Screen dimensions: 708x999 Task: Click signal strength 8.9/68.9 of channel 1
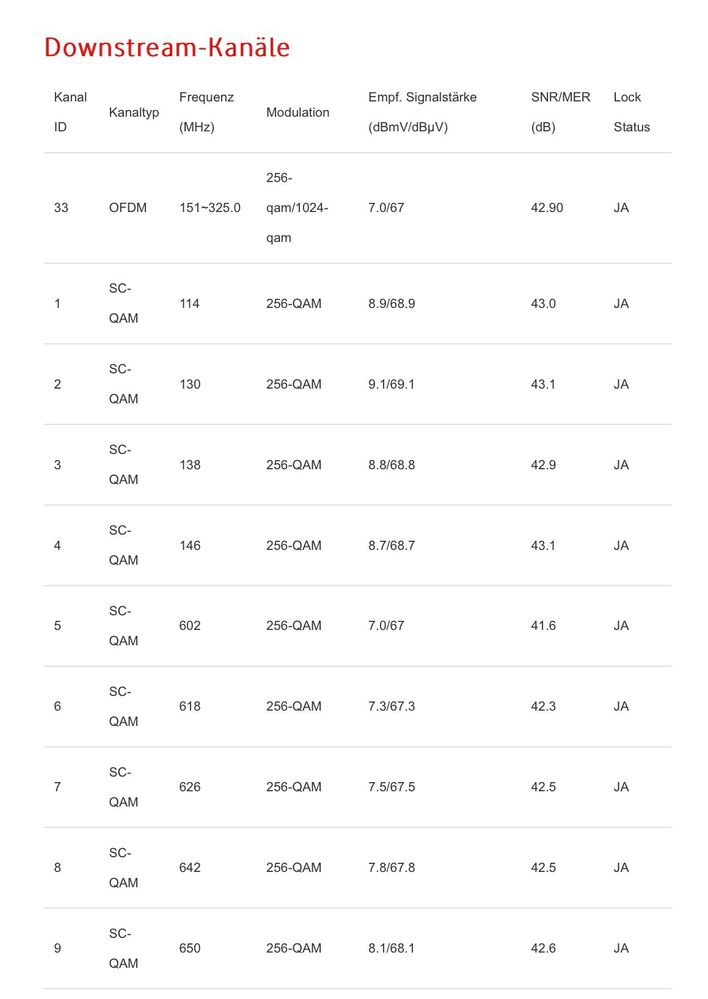tap(391, 304)
